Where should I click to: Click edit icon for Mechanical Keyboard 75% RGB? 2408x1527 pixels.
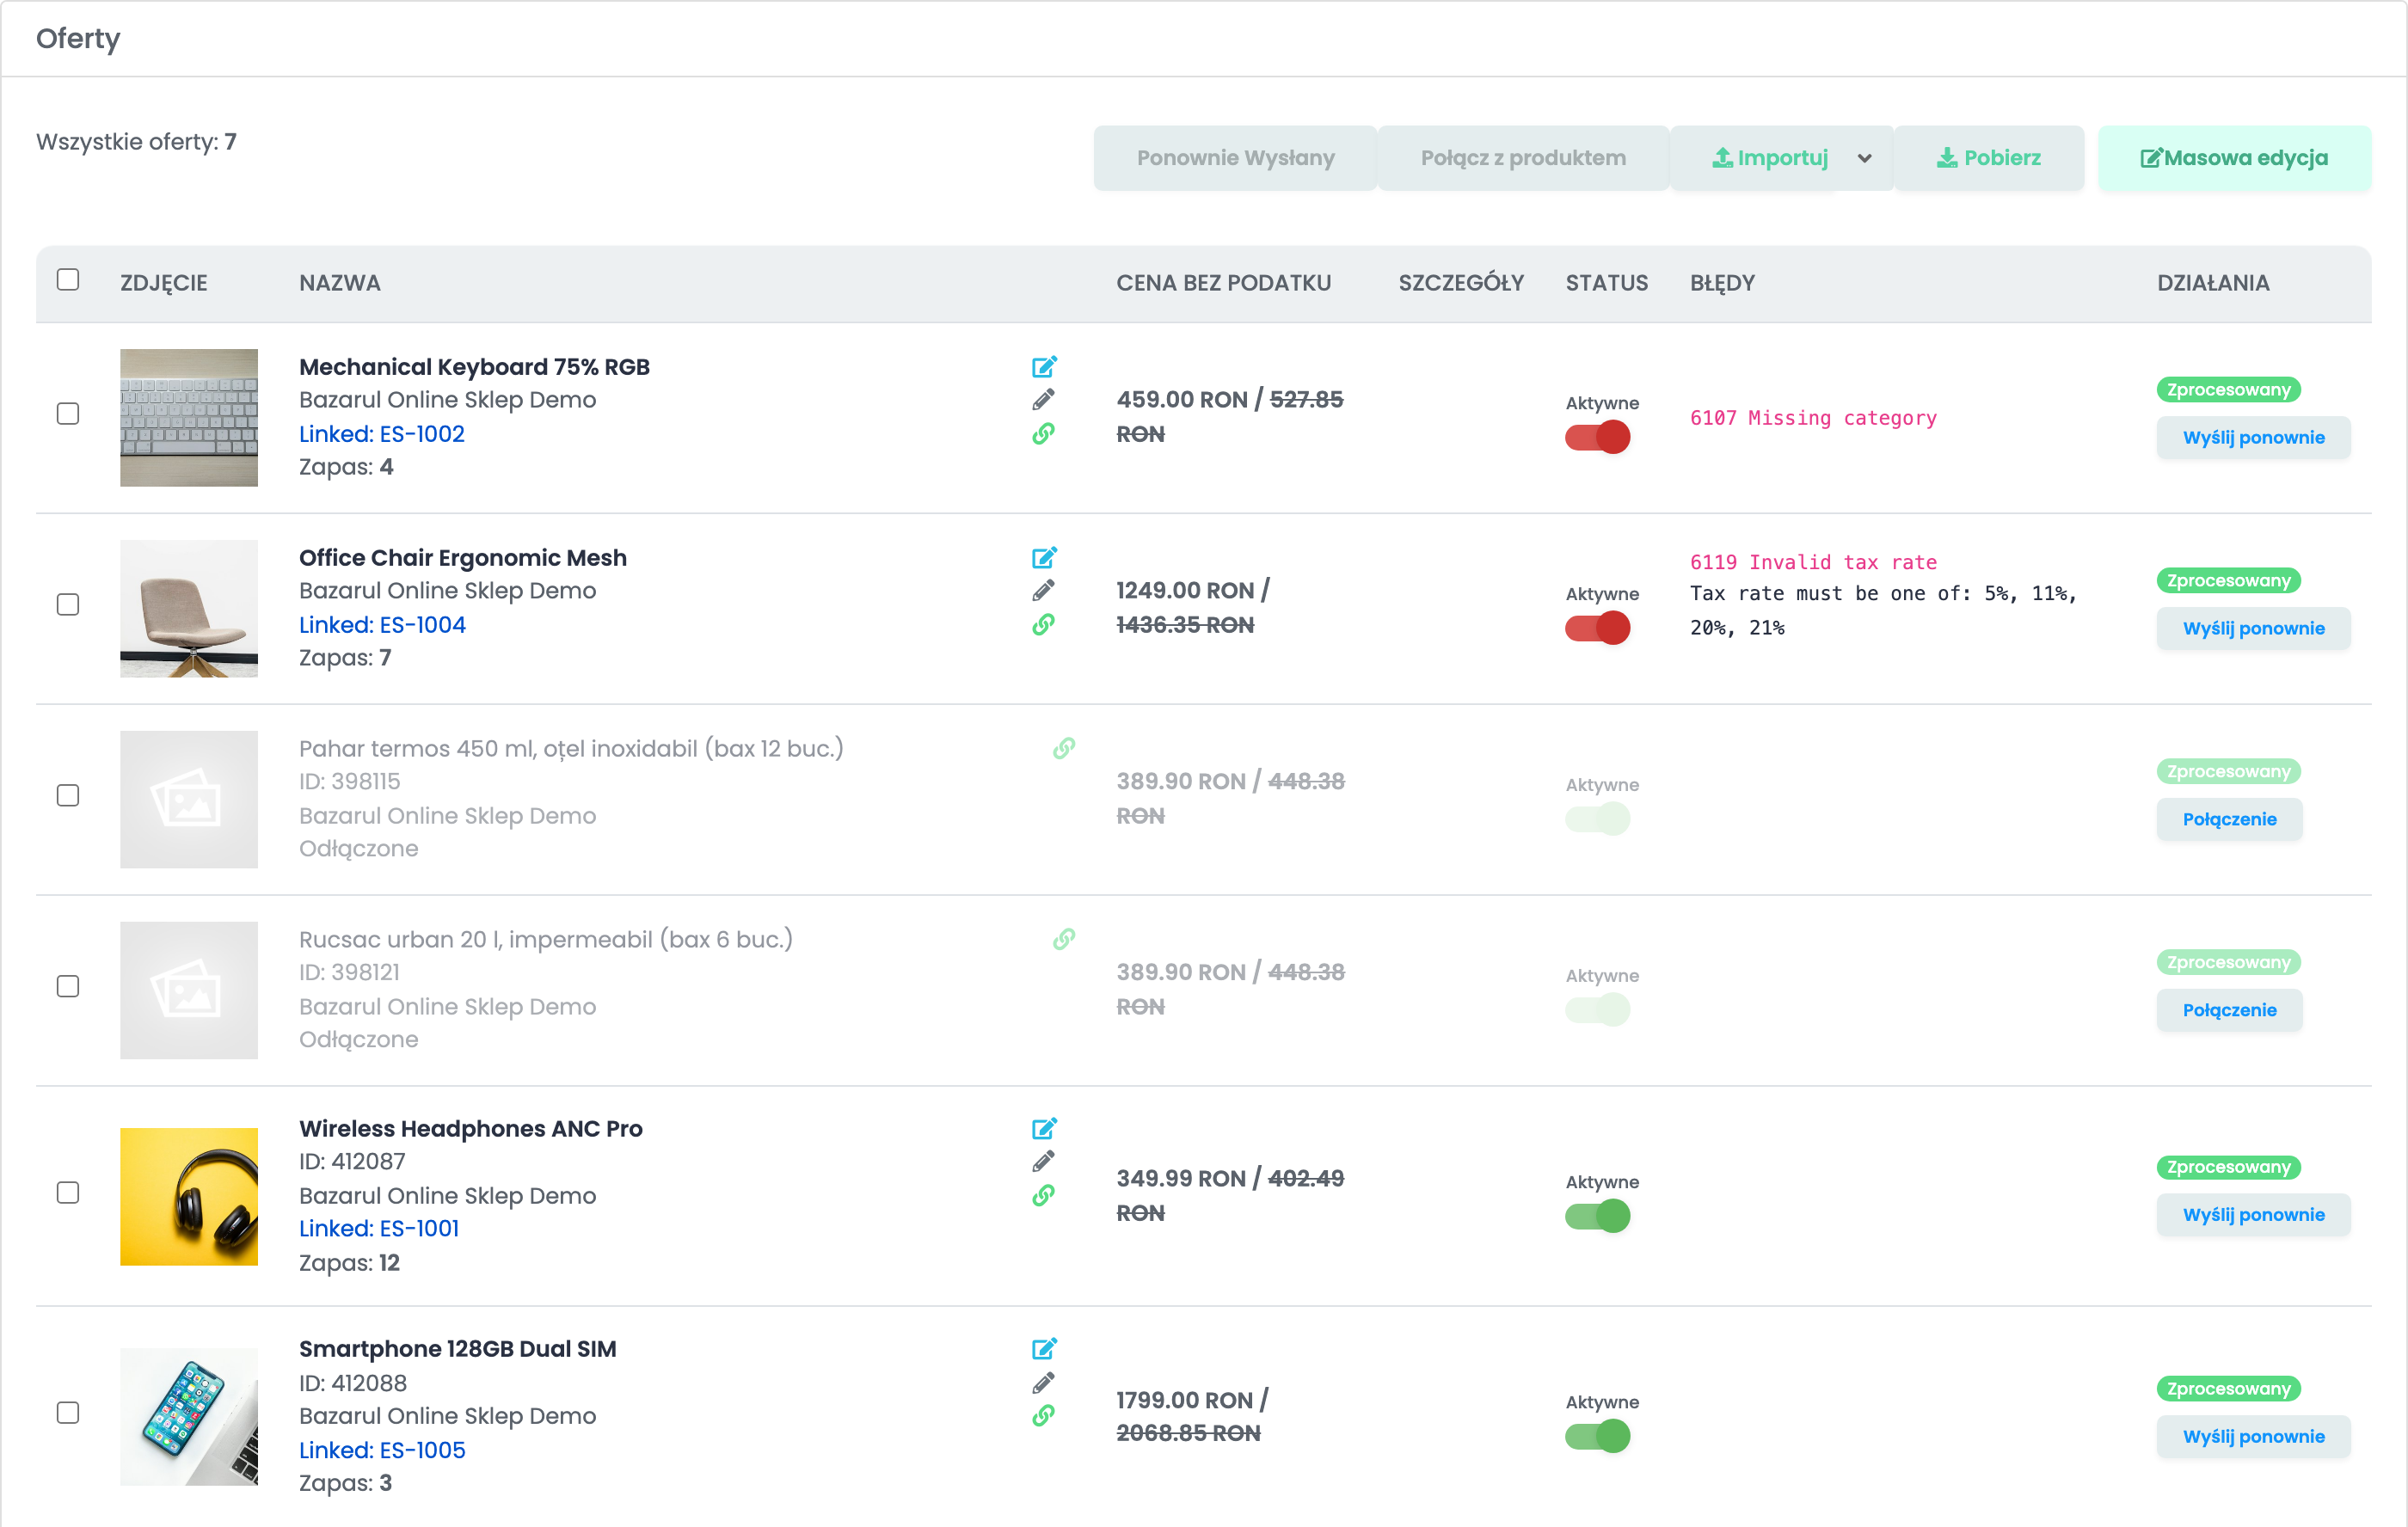pos(1044,367)
